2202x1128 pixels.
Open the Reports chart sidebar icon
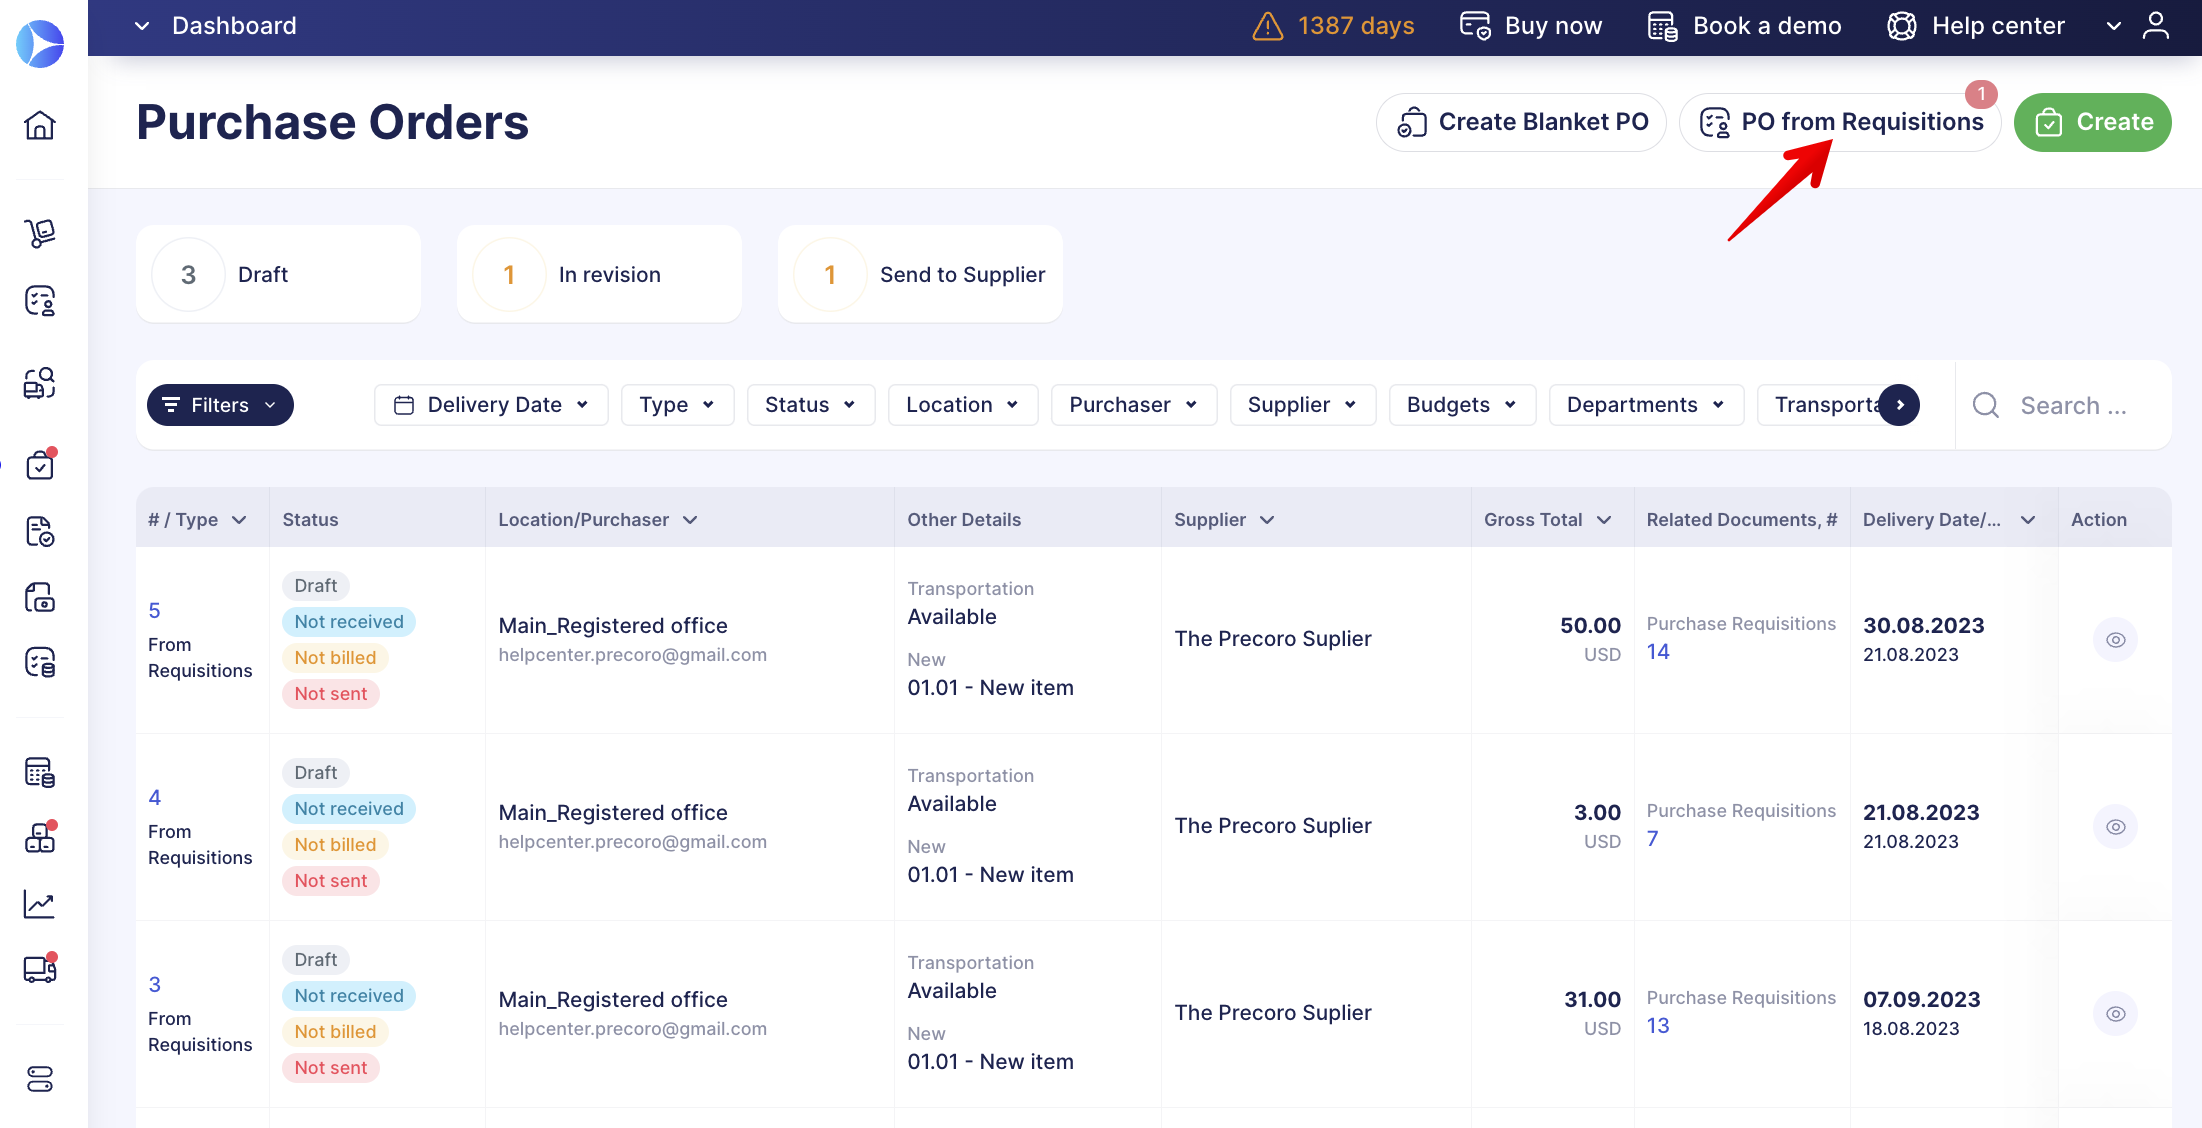40,904
